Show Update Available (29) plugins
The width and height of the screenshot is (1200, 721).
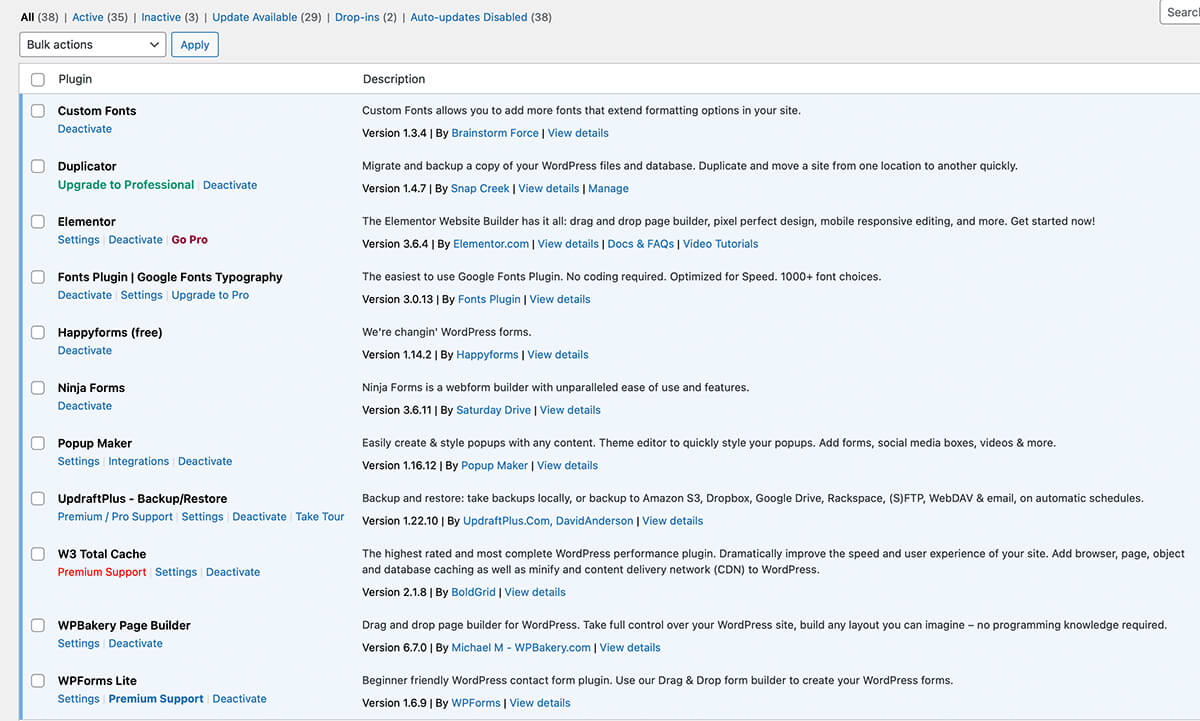click(267, 17)
